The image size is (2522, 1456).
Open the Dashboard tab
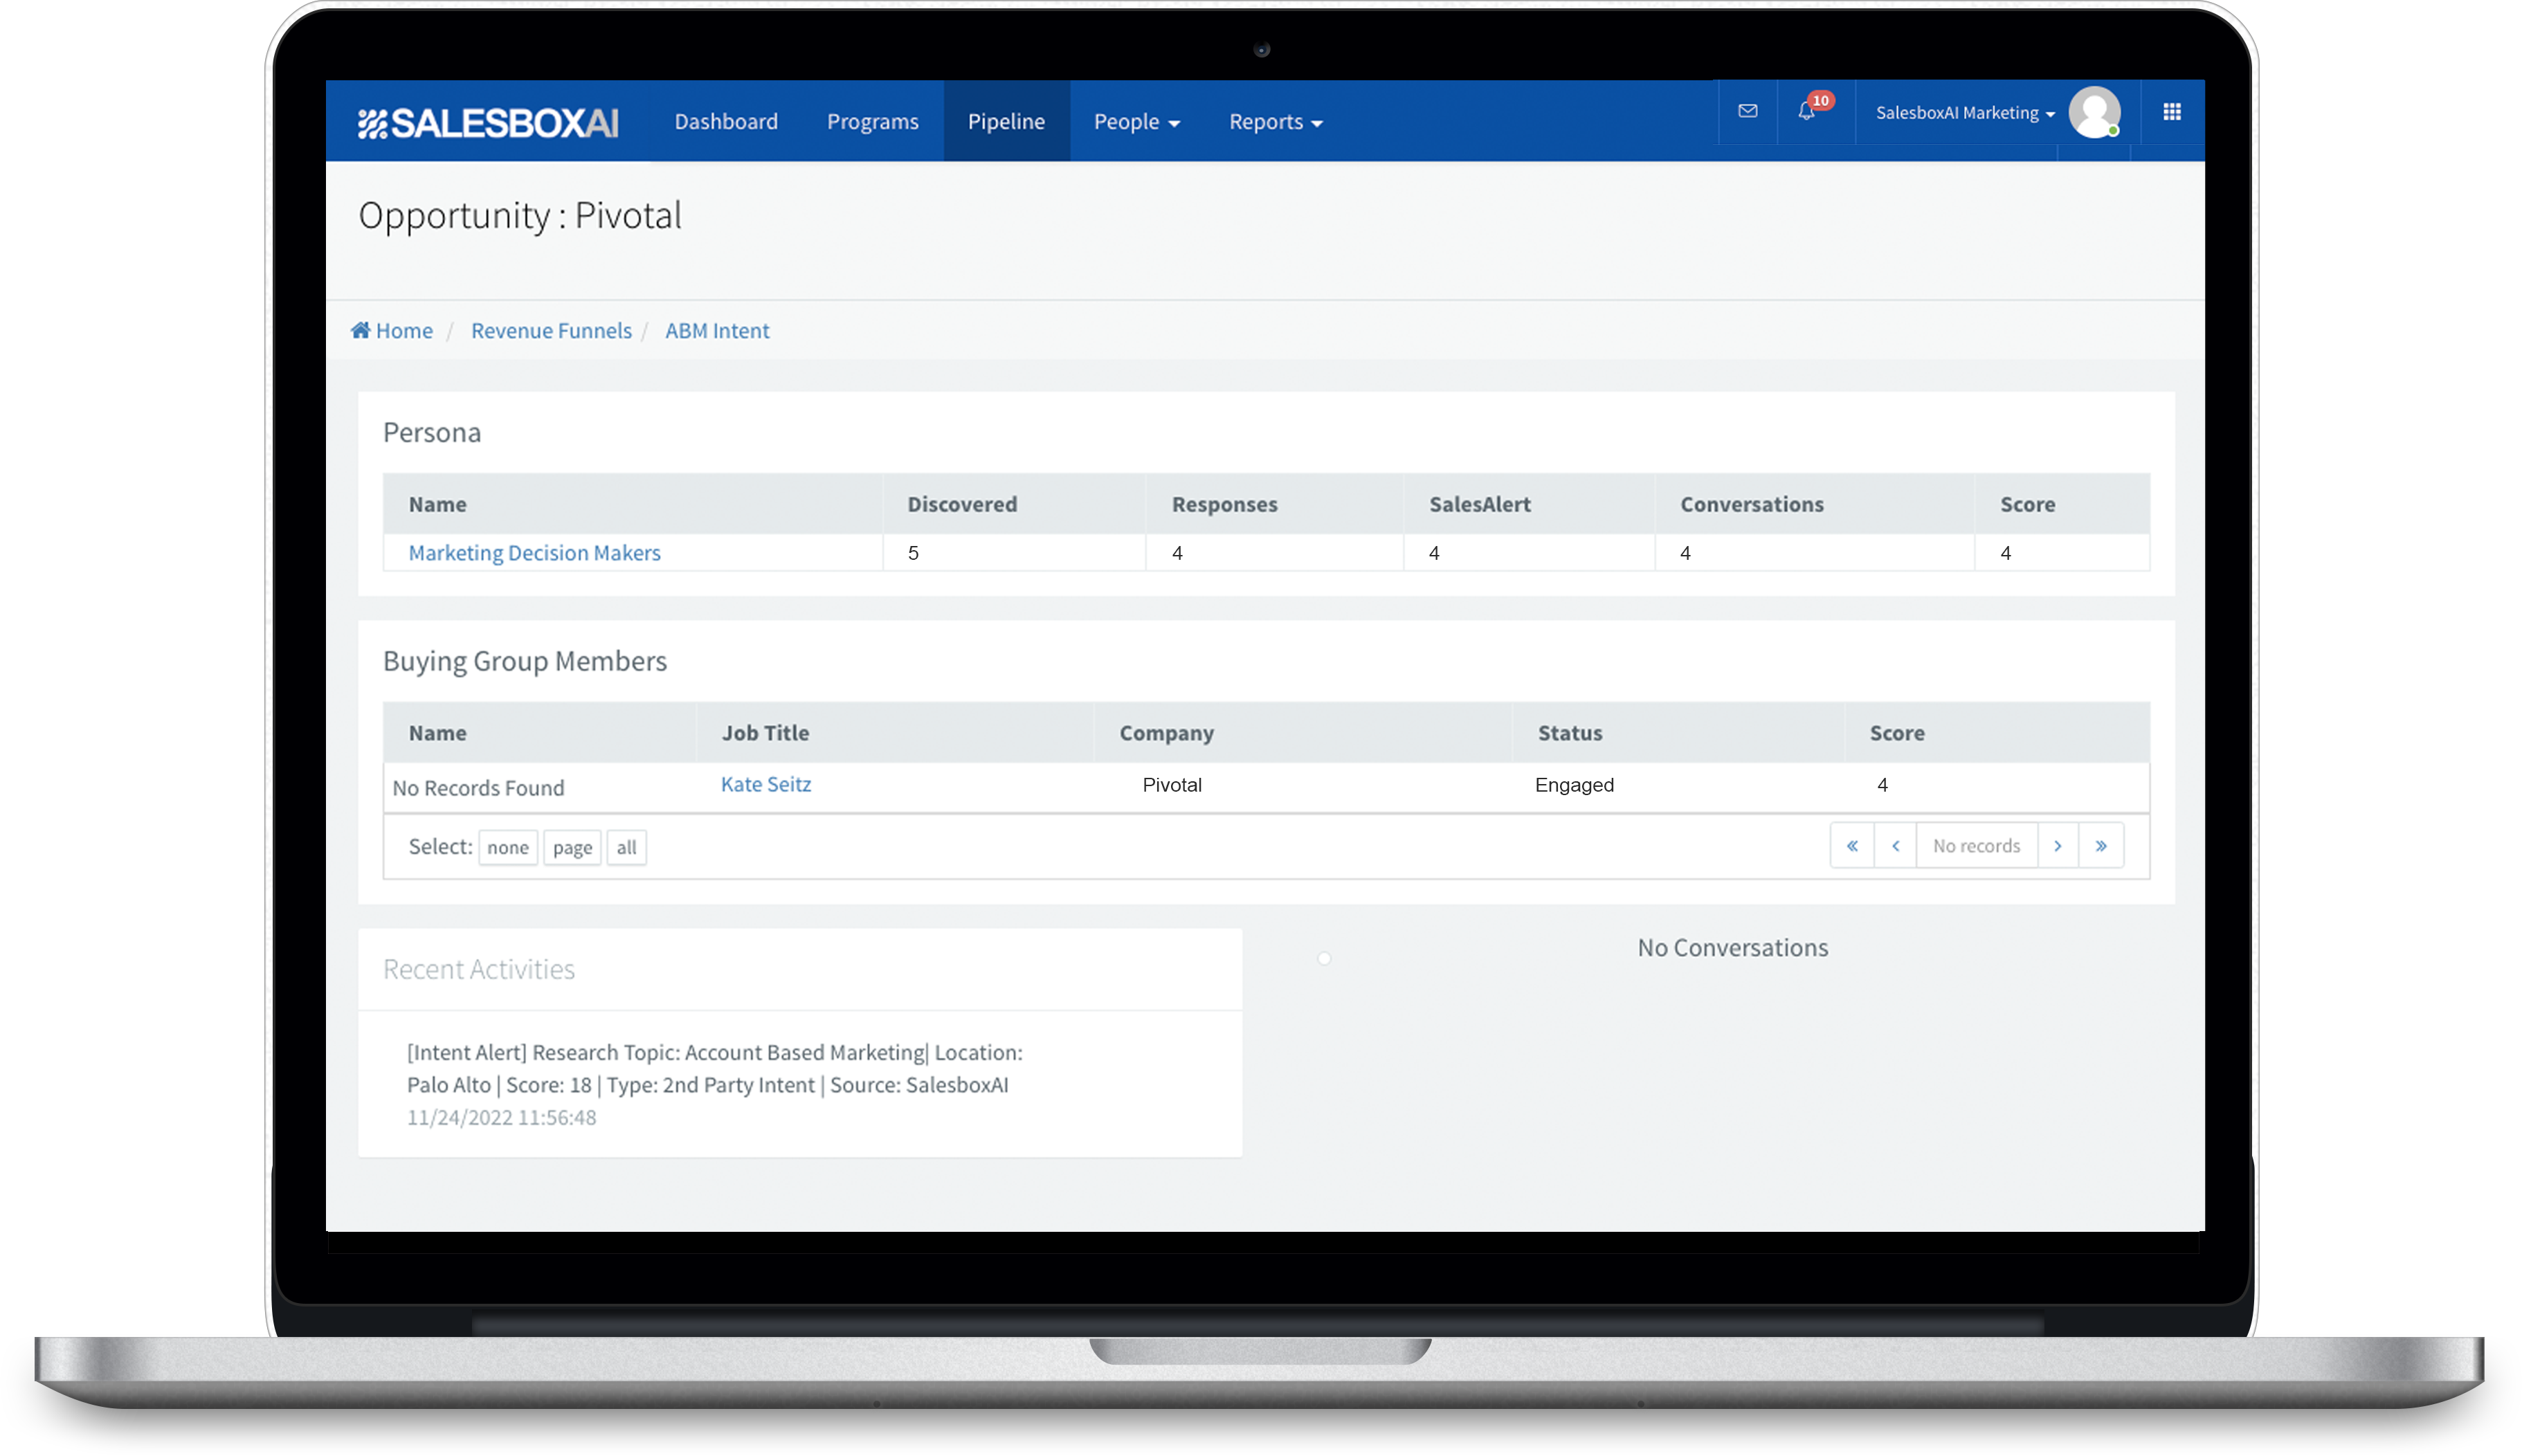click(x=726, y=121)
